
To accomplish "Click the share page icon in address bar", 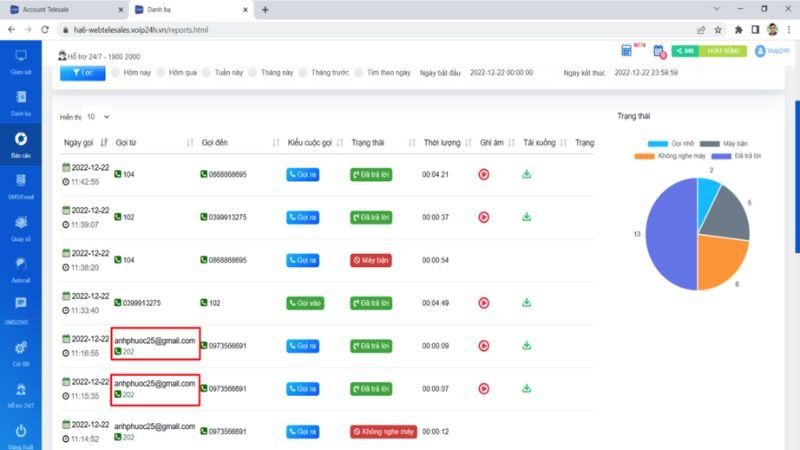I will (701, 30).
